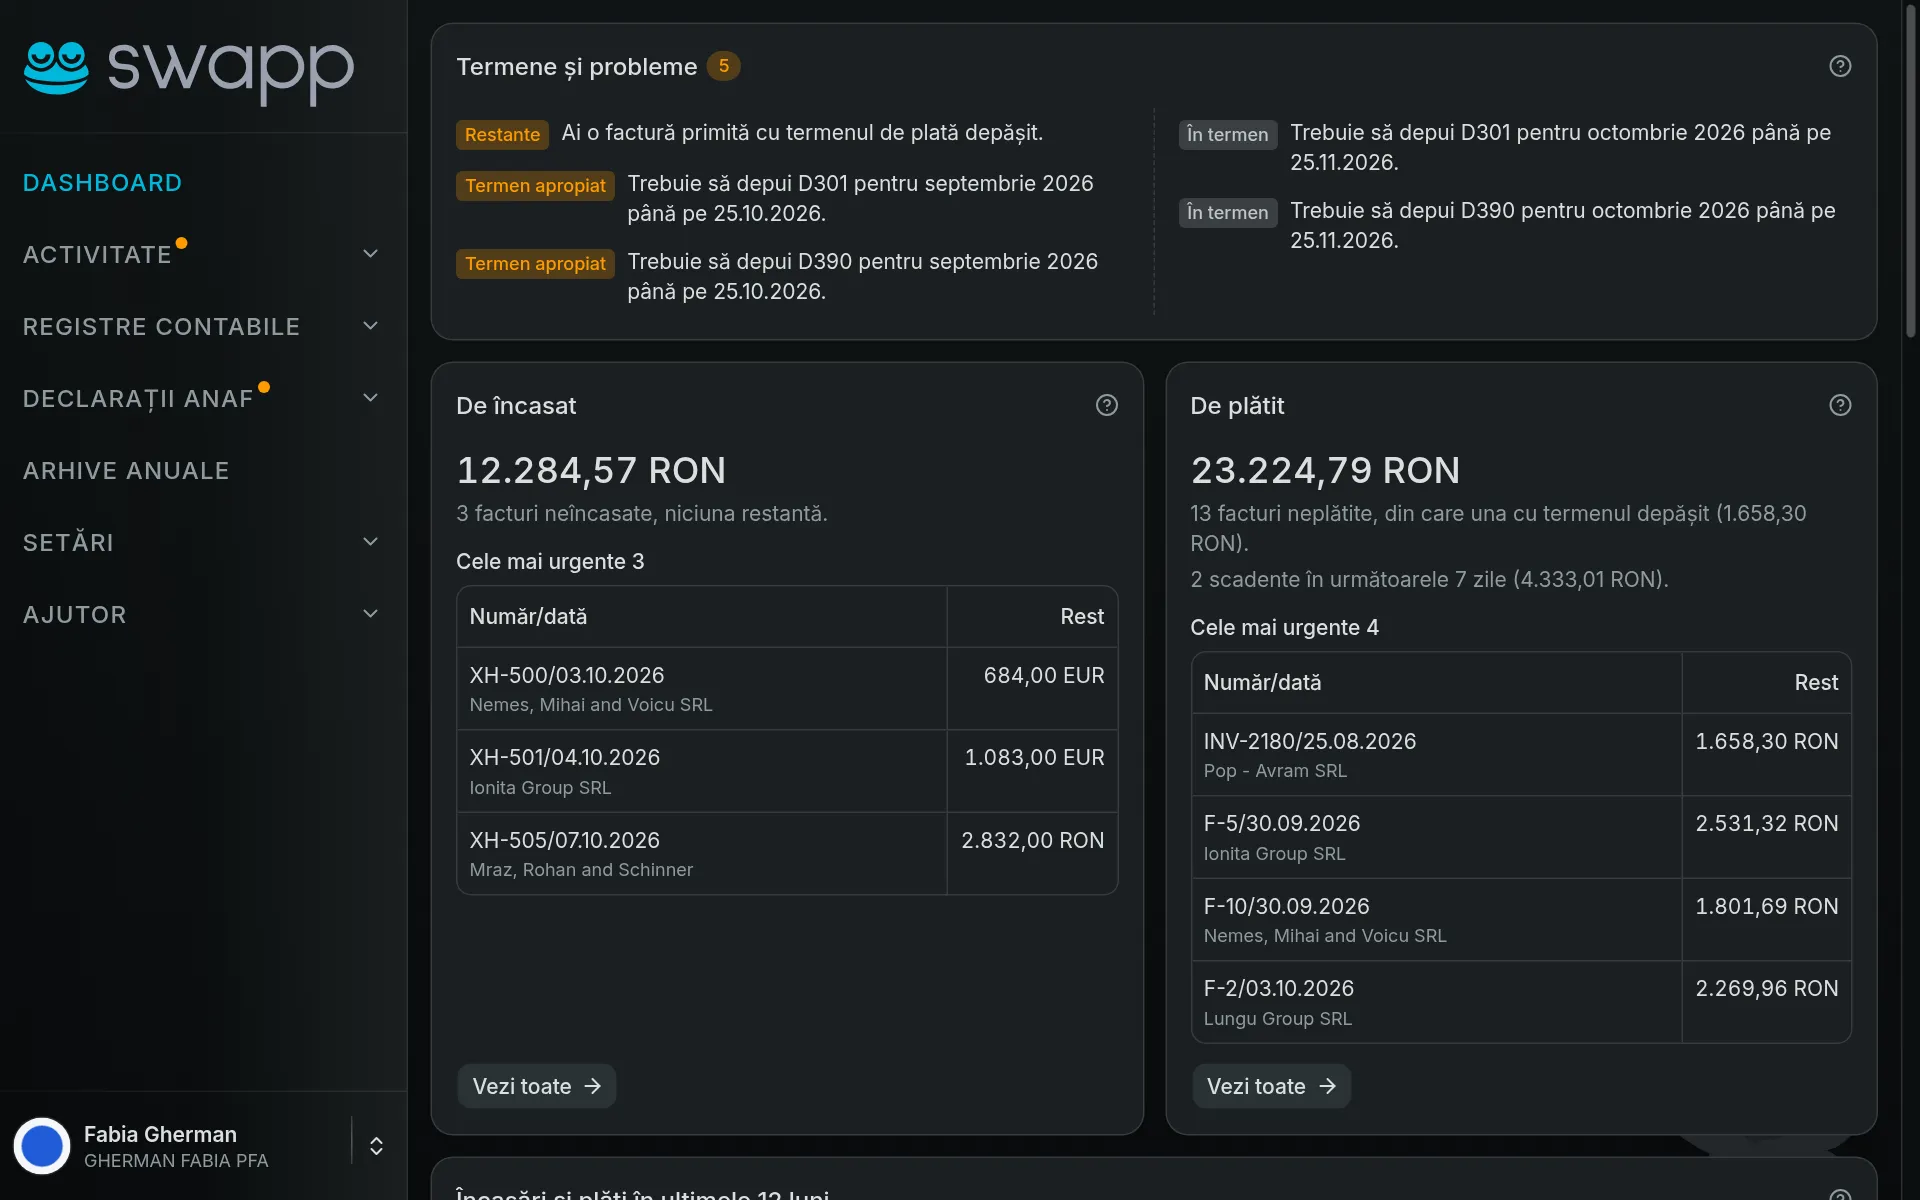Click Termen apropiat badge for D390
The image size is (1920, 1200).
tap(535, 264)
